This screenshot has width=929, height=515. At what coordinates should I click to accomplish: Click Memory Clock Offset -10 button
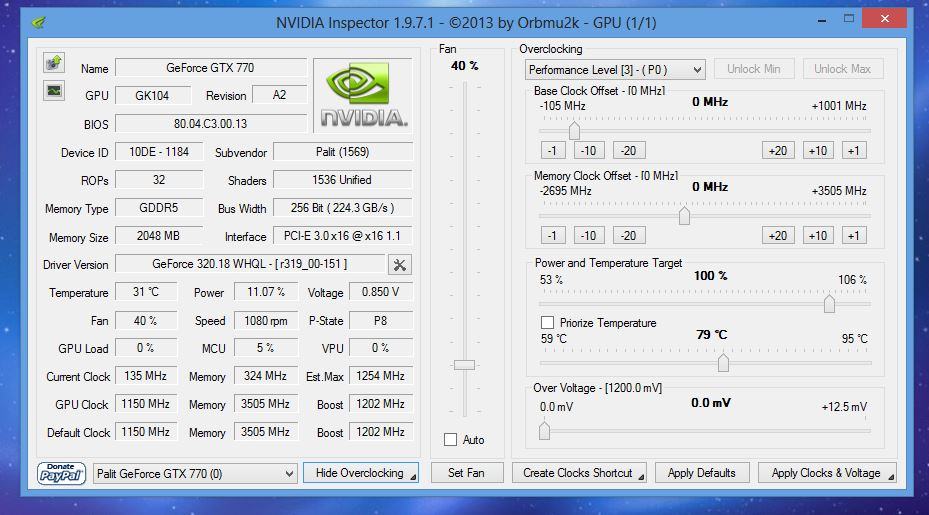[589, 236]
